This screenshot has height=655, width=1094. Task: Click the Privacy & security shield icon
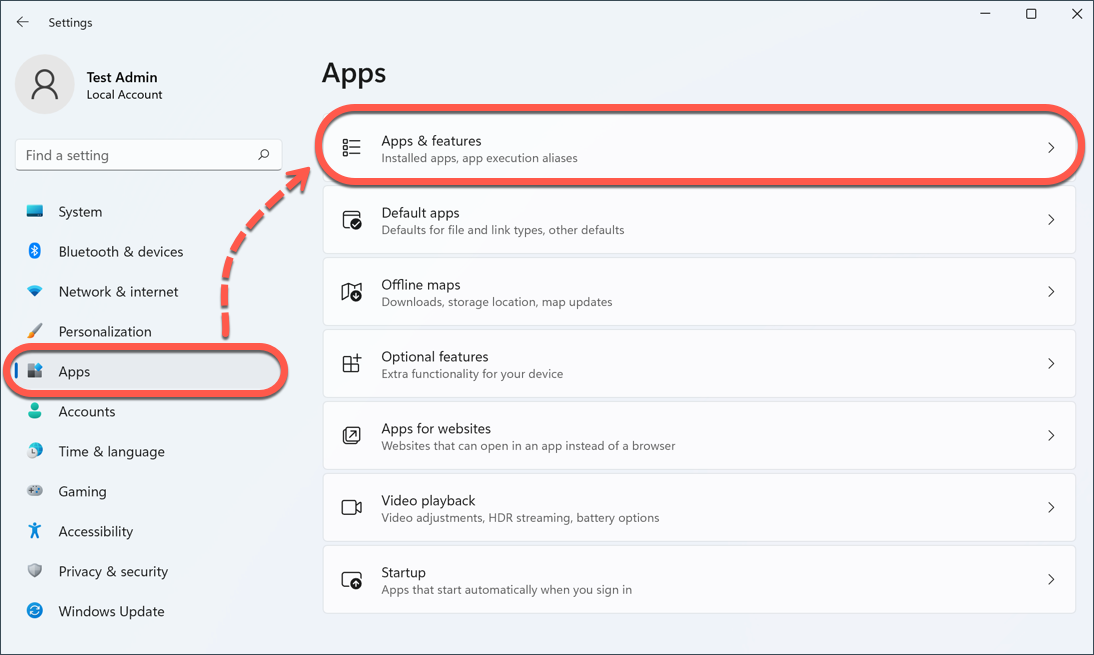coord(35,571)
